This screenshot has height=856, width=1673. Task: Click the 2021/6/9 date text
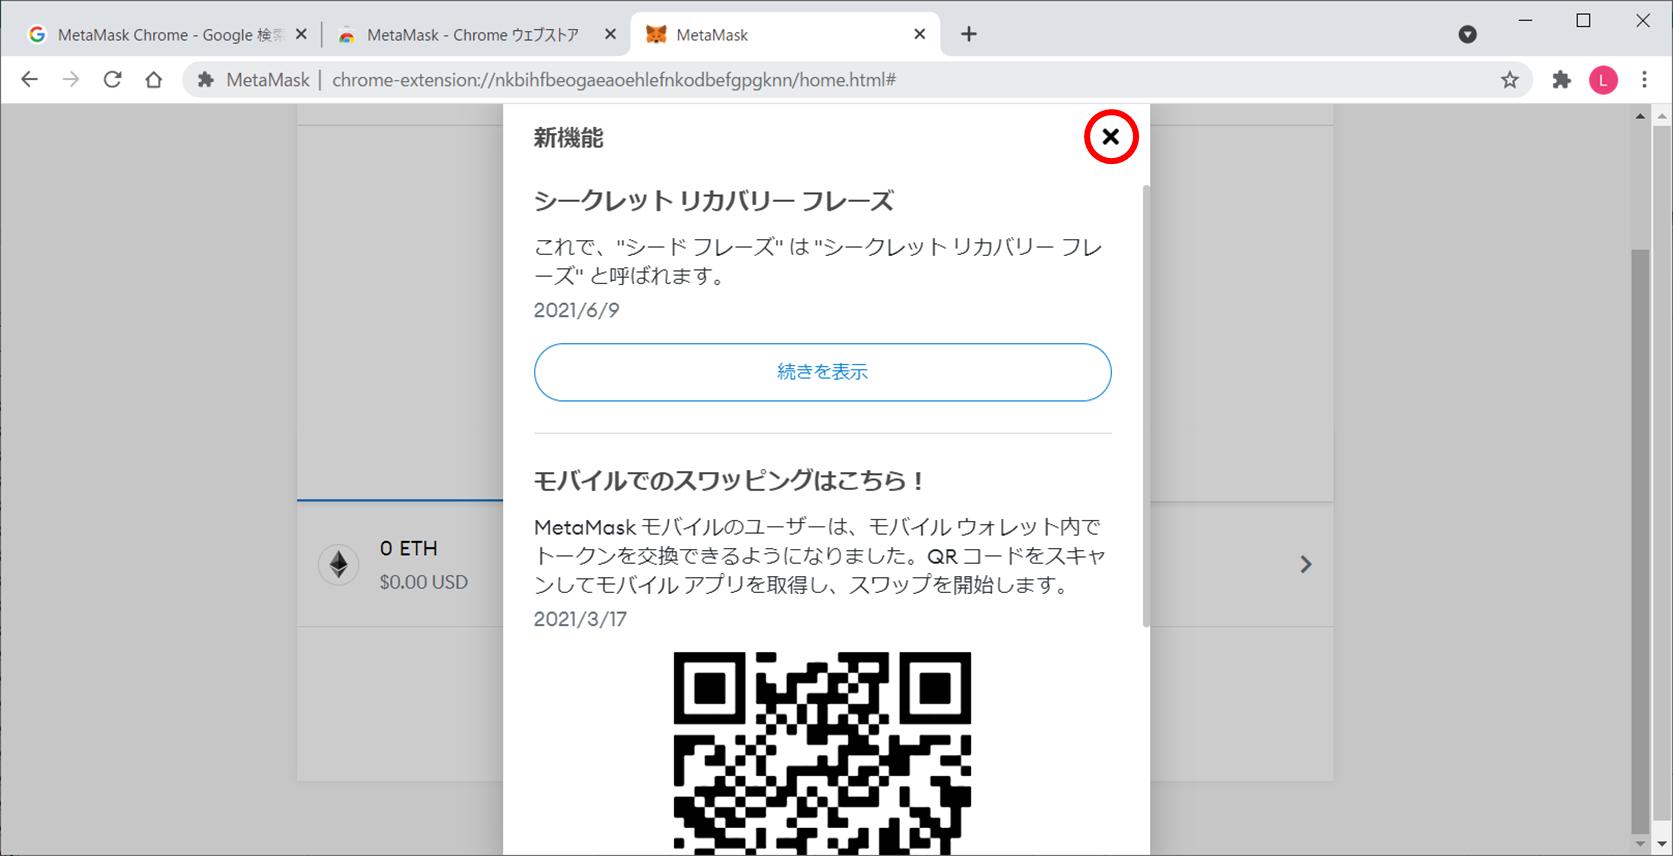[576, 310]
